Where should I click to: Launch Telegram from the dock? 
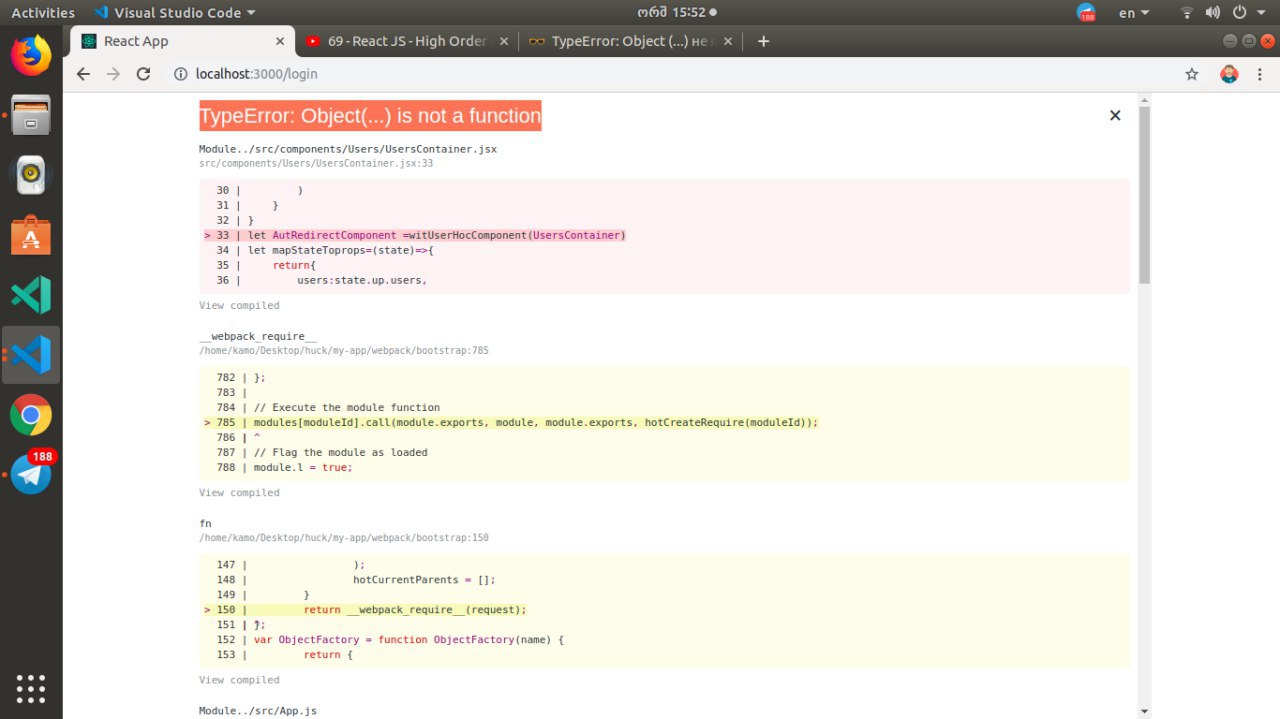(x=31, y=474)
